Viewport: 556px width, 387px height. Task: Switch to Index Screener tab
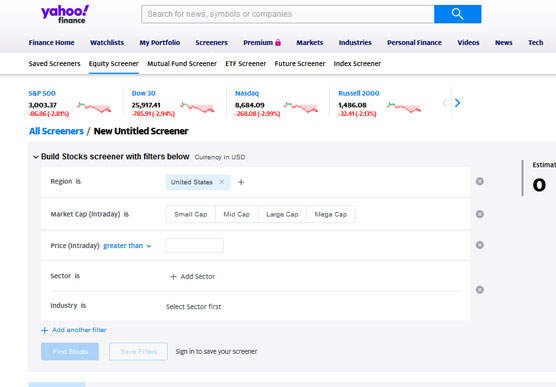pyautogui.click(x=357, y=63)
